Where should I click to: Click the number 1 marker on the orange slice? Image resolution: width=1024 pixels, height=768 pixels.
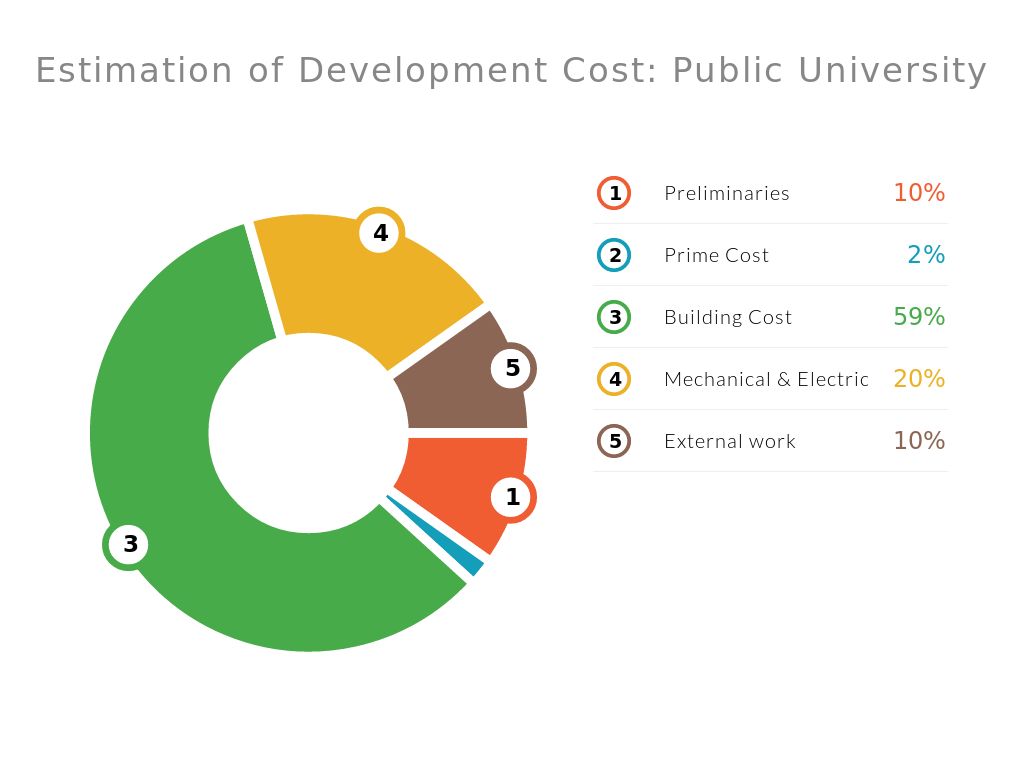pyautogui.click(x=512, y=497)
